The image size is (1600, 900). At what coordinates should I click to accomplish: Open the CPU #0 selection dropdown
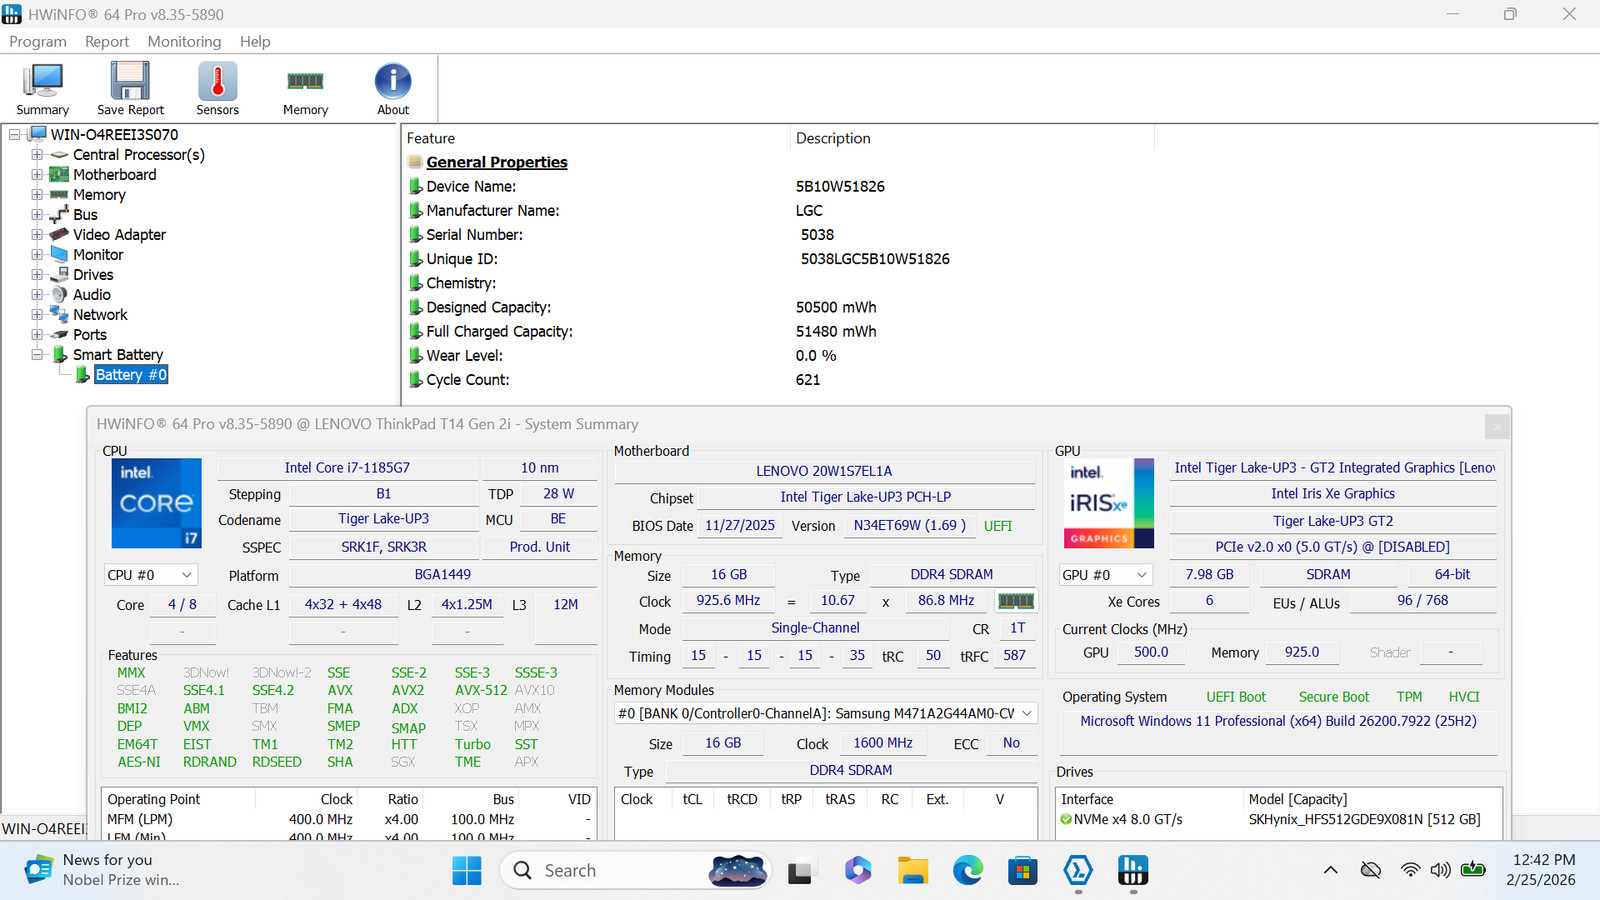coord(150,575)
